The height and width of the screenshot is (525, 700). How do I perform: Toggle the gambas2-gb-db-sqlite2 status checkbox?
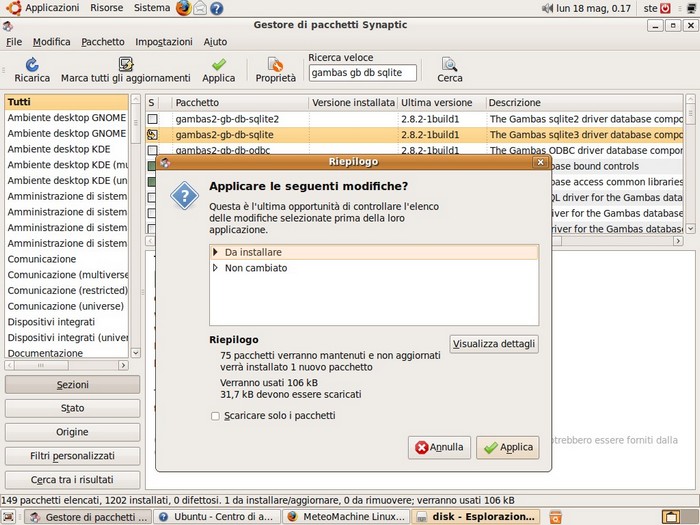[153, 119]
